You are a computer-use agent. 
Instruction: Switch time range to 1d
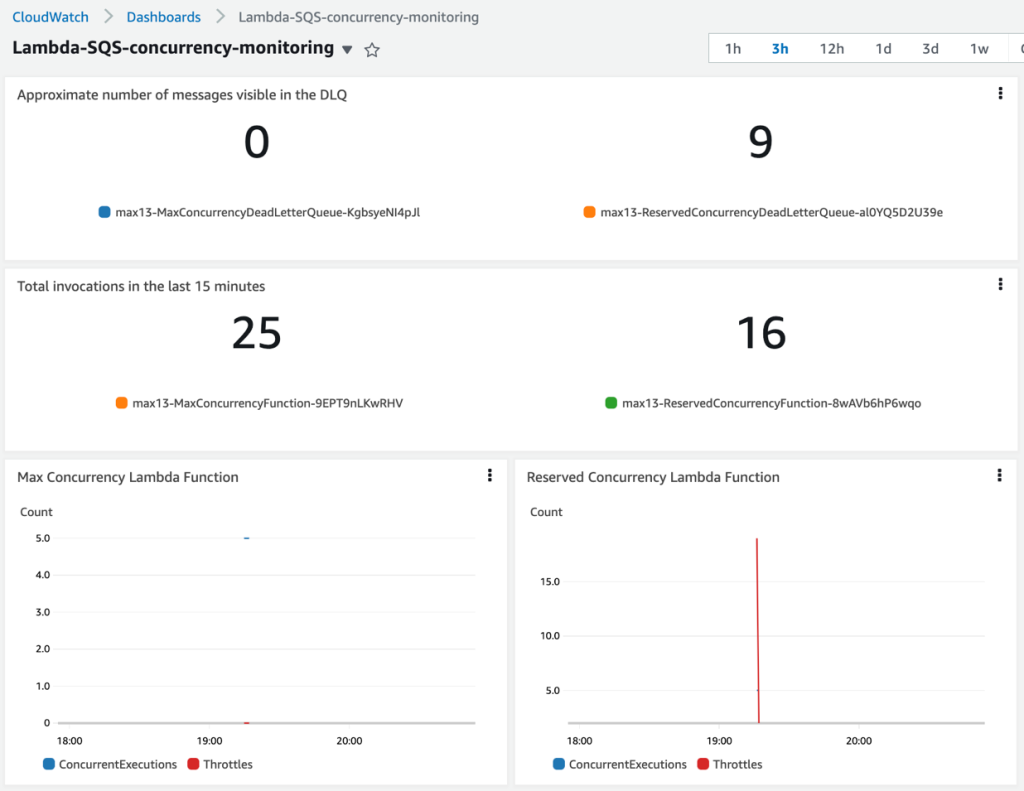point(883,47)
